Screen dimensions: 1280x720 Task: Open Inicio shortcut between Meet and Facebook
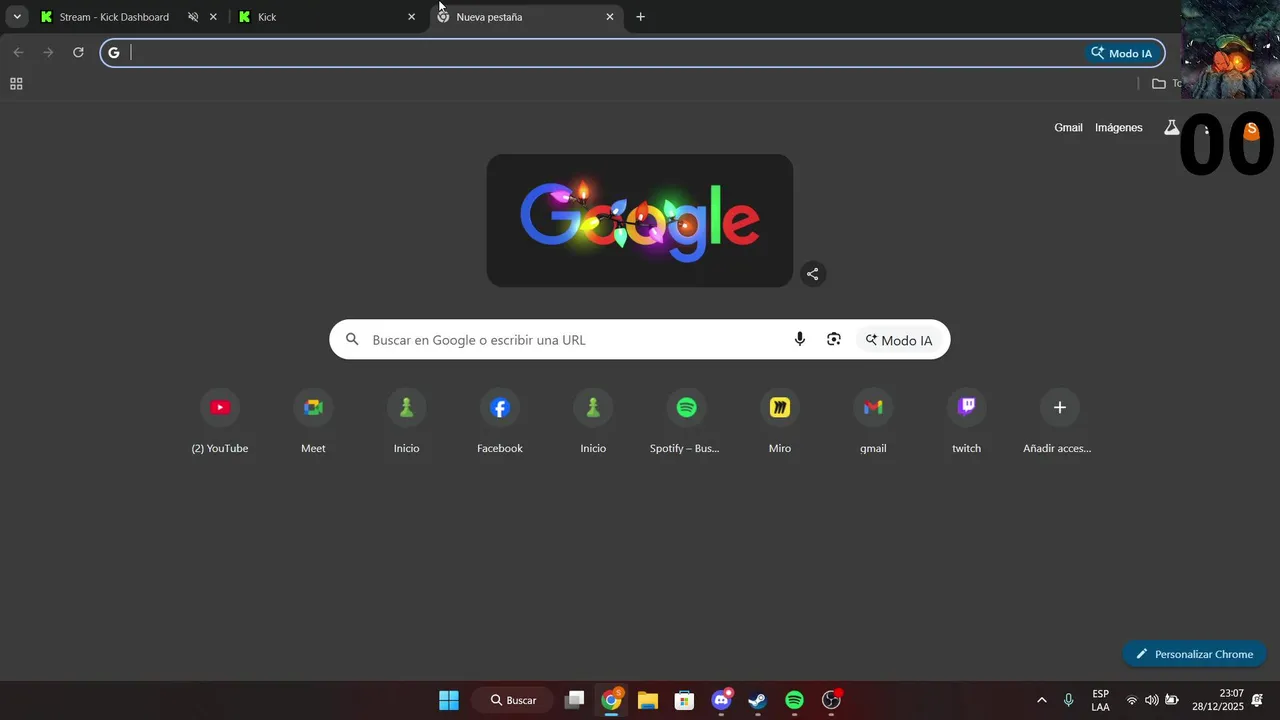tap(406, 421)
